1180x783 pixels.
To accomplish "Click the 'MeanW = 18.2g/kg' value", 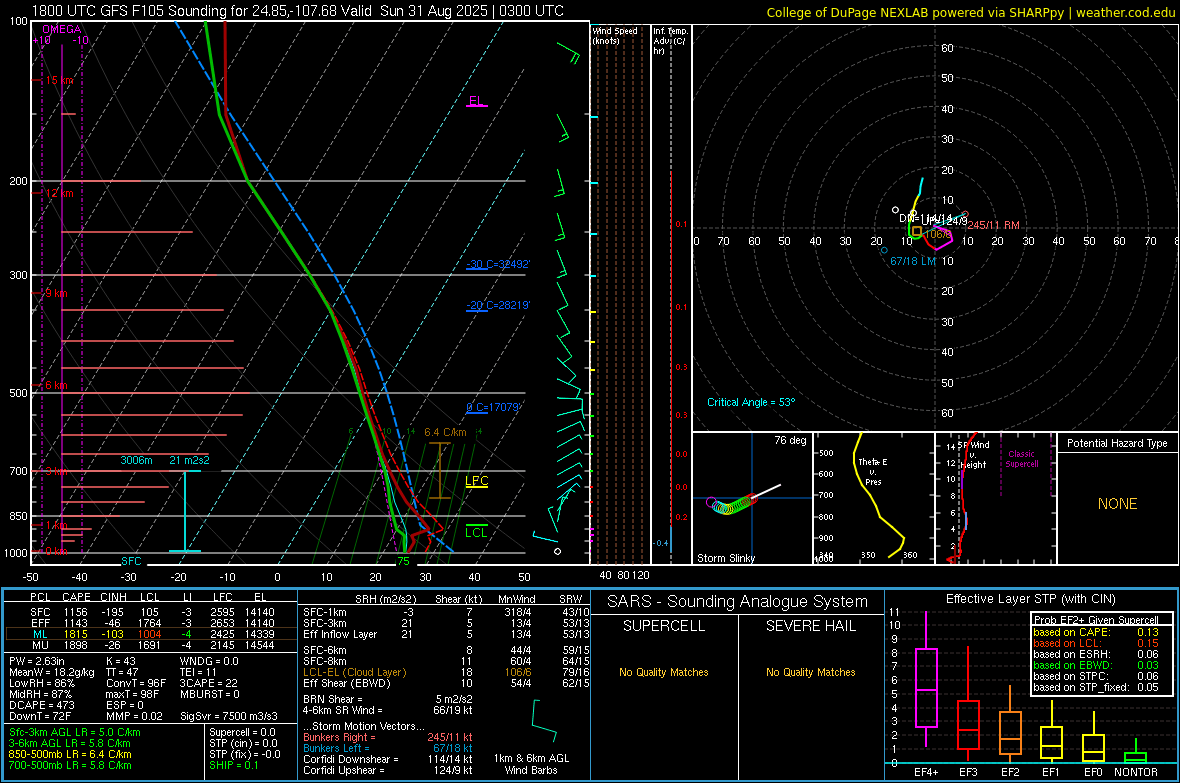I will [x=52, y=672].
